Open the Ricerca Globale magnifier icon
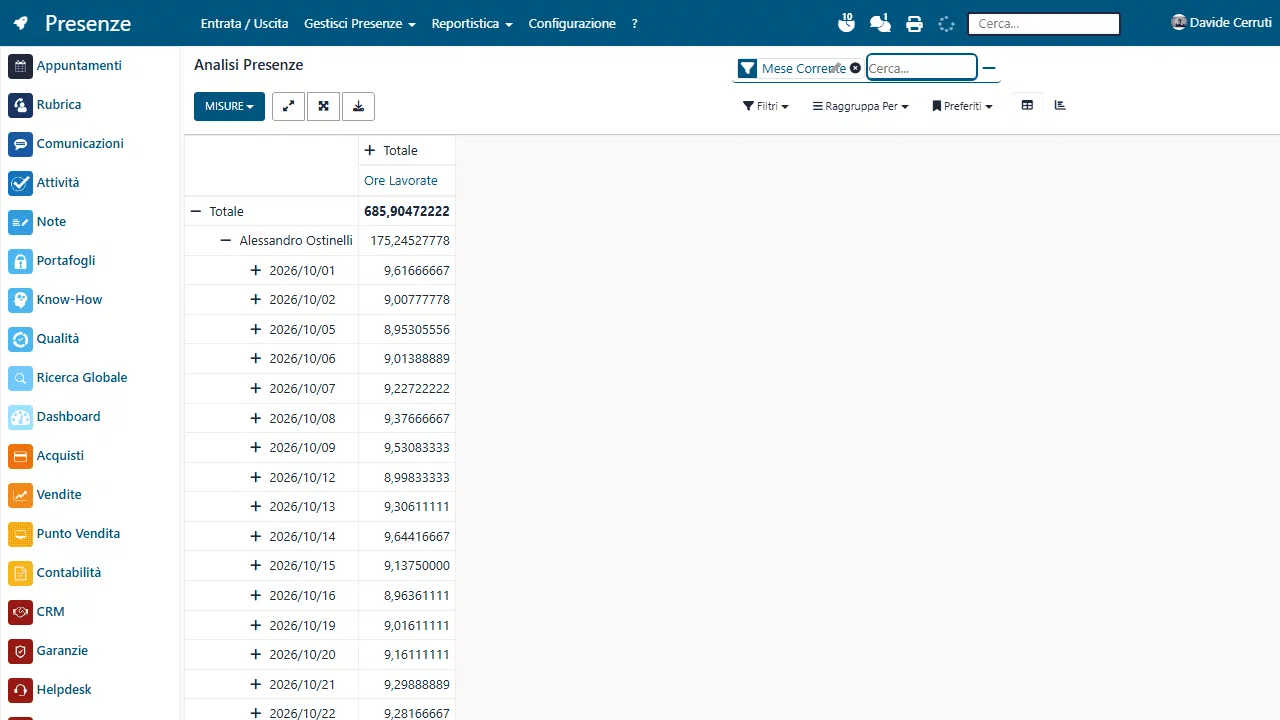This screenshot has height=720, width=1280. pyautogui.click(x=20, y=378)
